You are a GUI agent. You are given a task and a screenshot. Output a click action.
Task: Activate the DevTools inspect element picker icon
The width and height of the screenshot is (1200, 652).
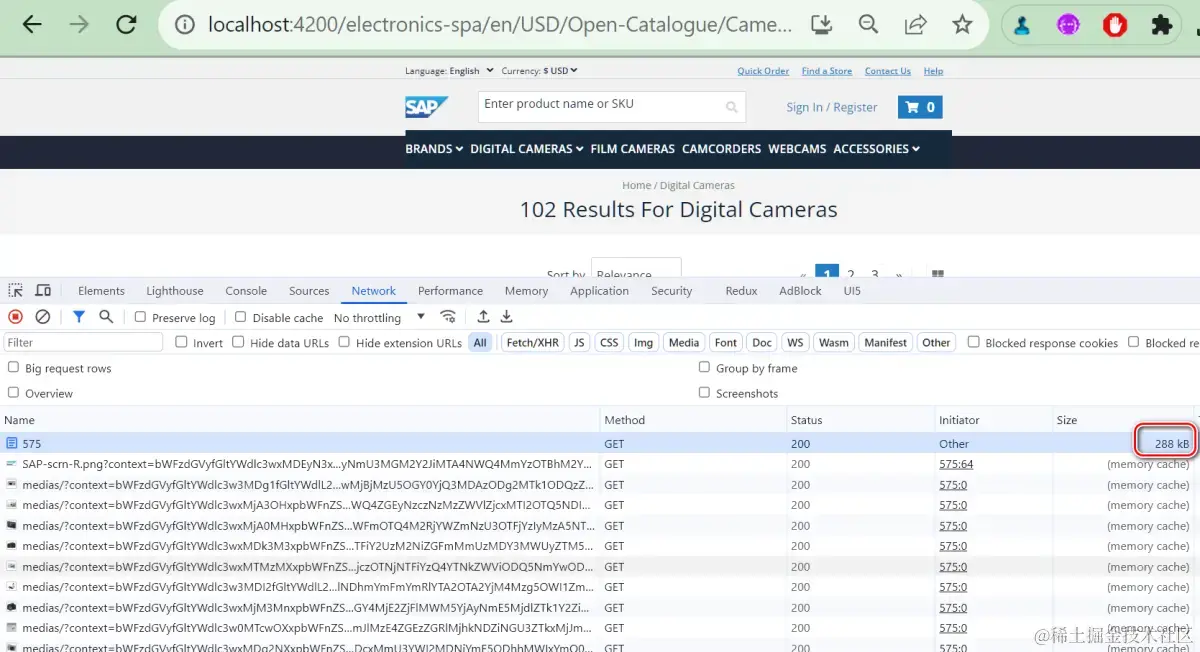coord(16,291)
